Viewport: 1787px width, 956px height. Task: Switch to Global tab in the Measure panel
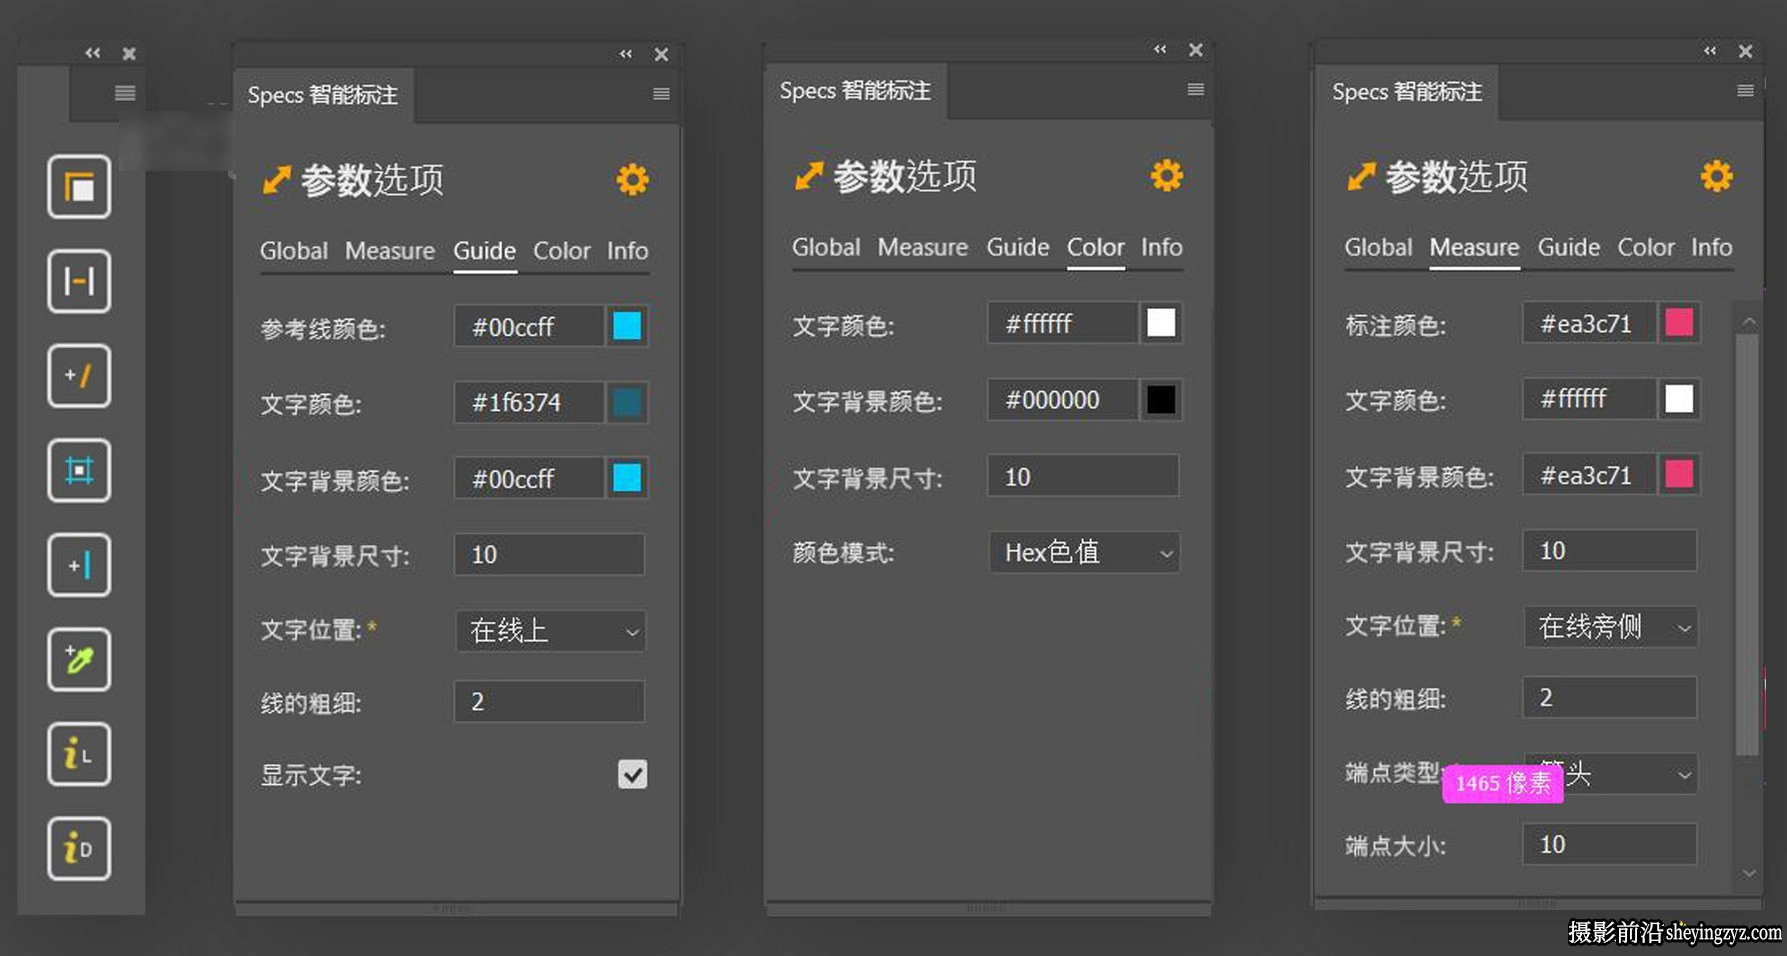(1378, 247)
